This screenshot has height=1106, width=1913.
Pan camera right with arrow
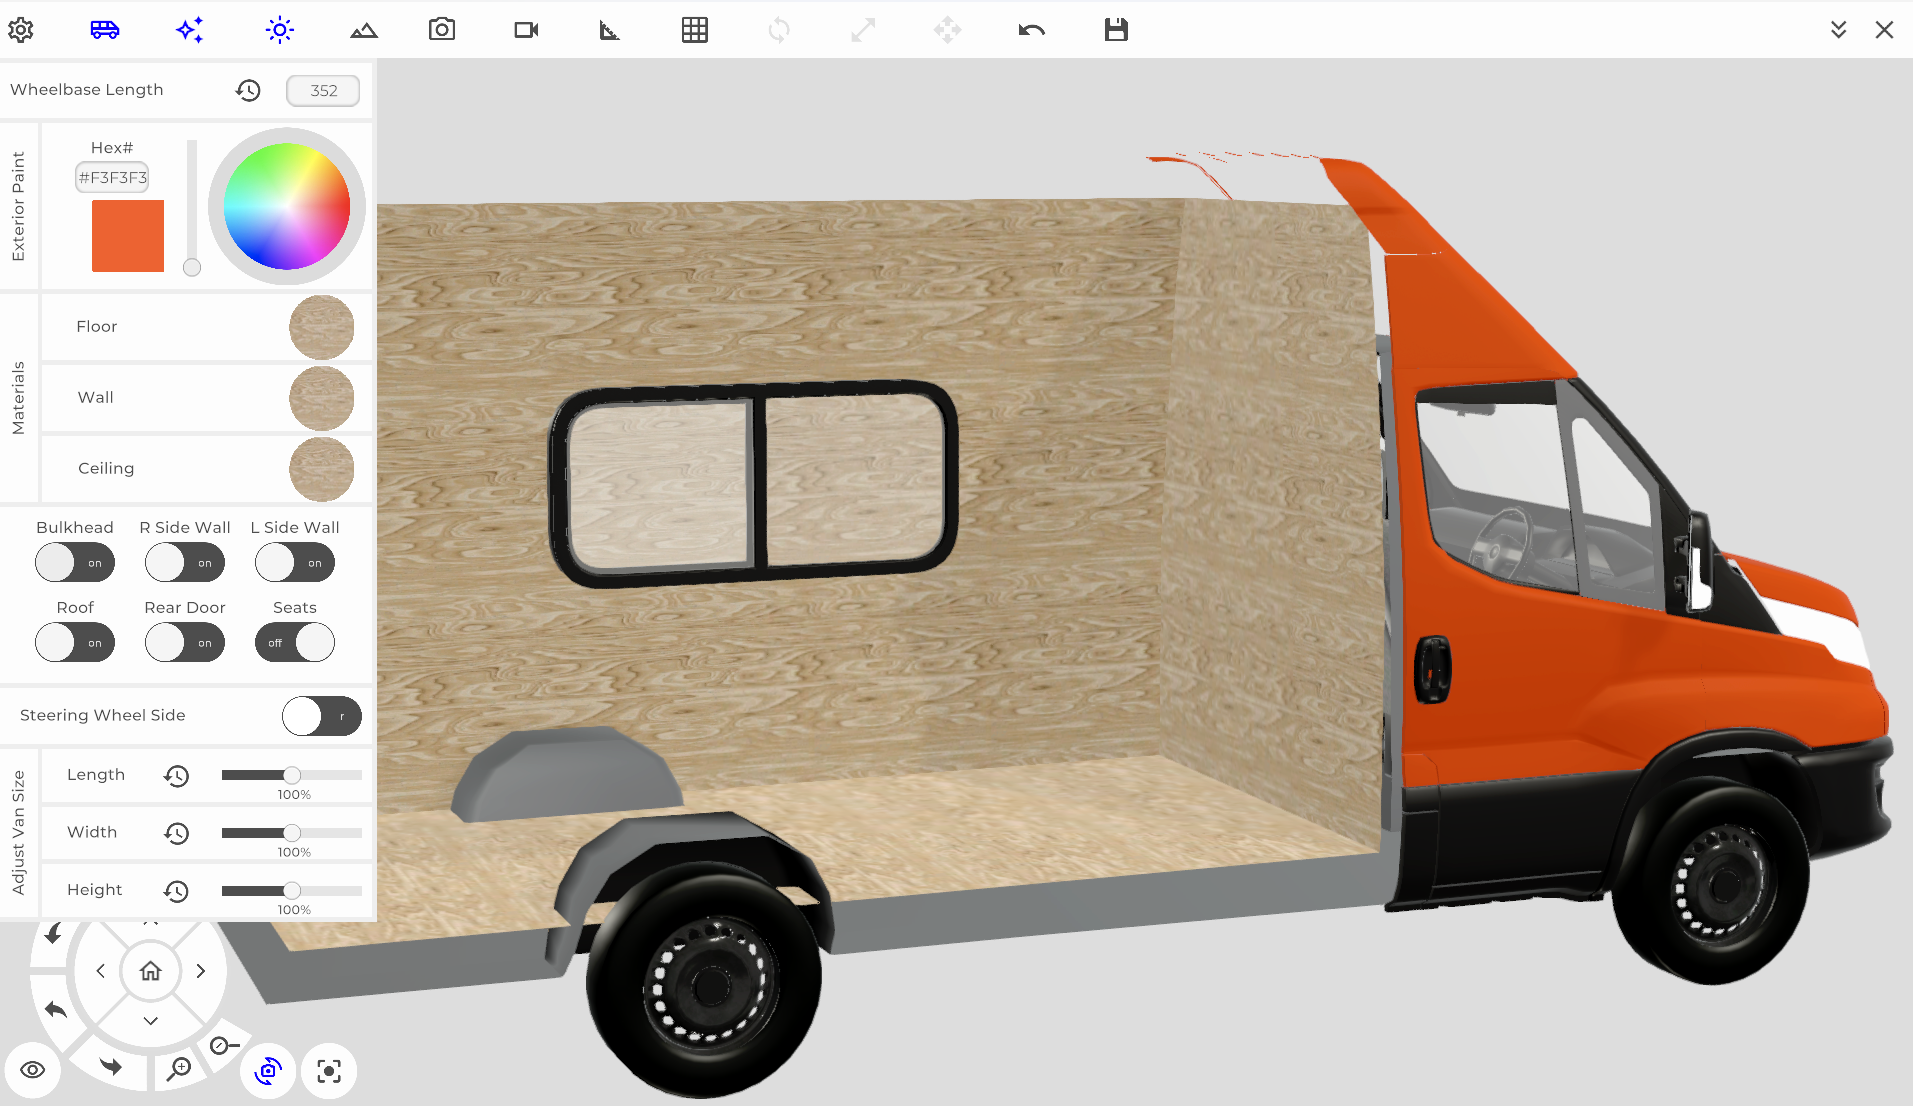[201, 970]
